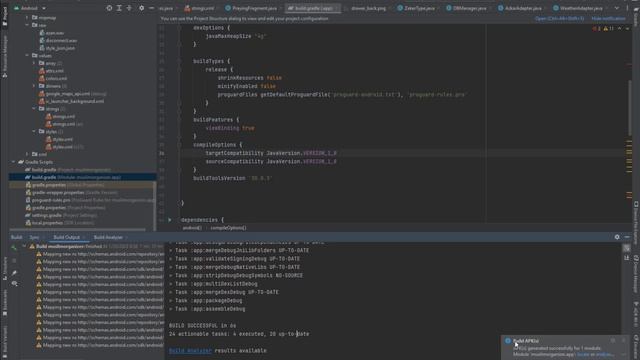This screenshot has height=360, width=640.
Task: Open the Build Analyzer tab
Action: (108, 237)
